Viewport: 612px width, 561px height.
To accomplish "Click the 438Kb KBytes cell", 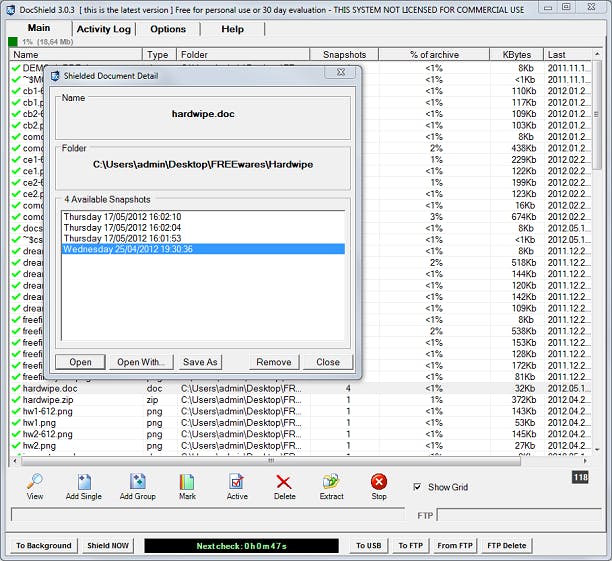I will pyautogui.click(x=524, y=148).
